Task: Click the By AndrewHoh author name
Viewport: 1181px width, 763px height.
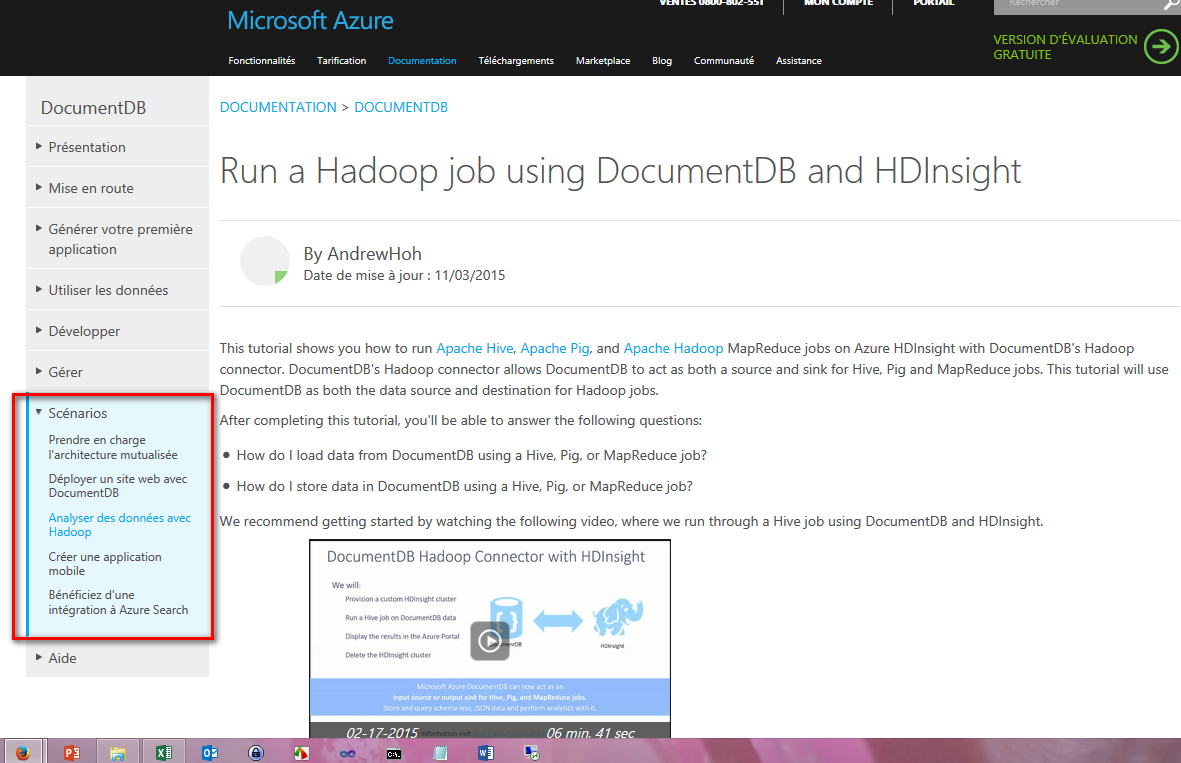Action: [x=362, y=254]
